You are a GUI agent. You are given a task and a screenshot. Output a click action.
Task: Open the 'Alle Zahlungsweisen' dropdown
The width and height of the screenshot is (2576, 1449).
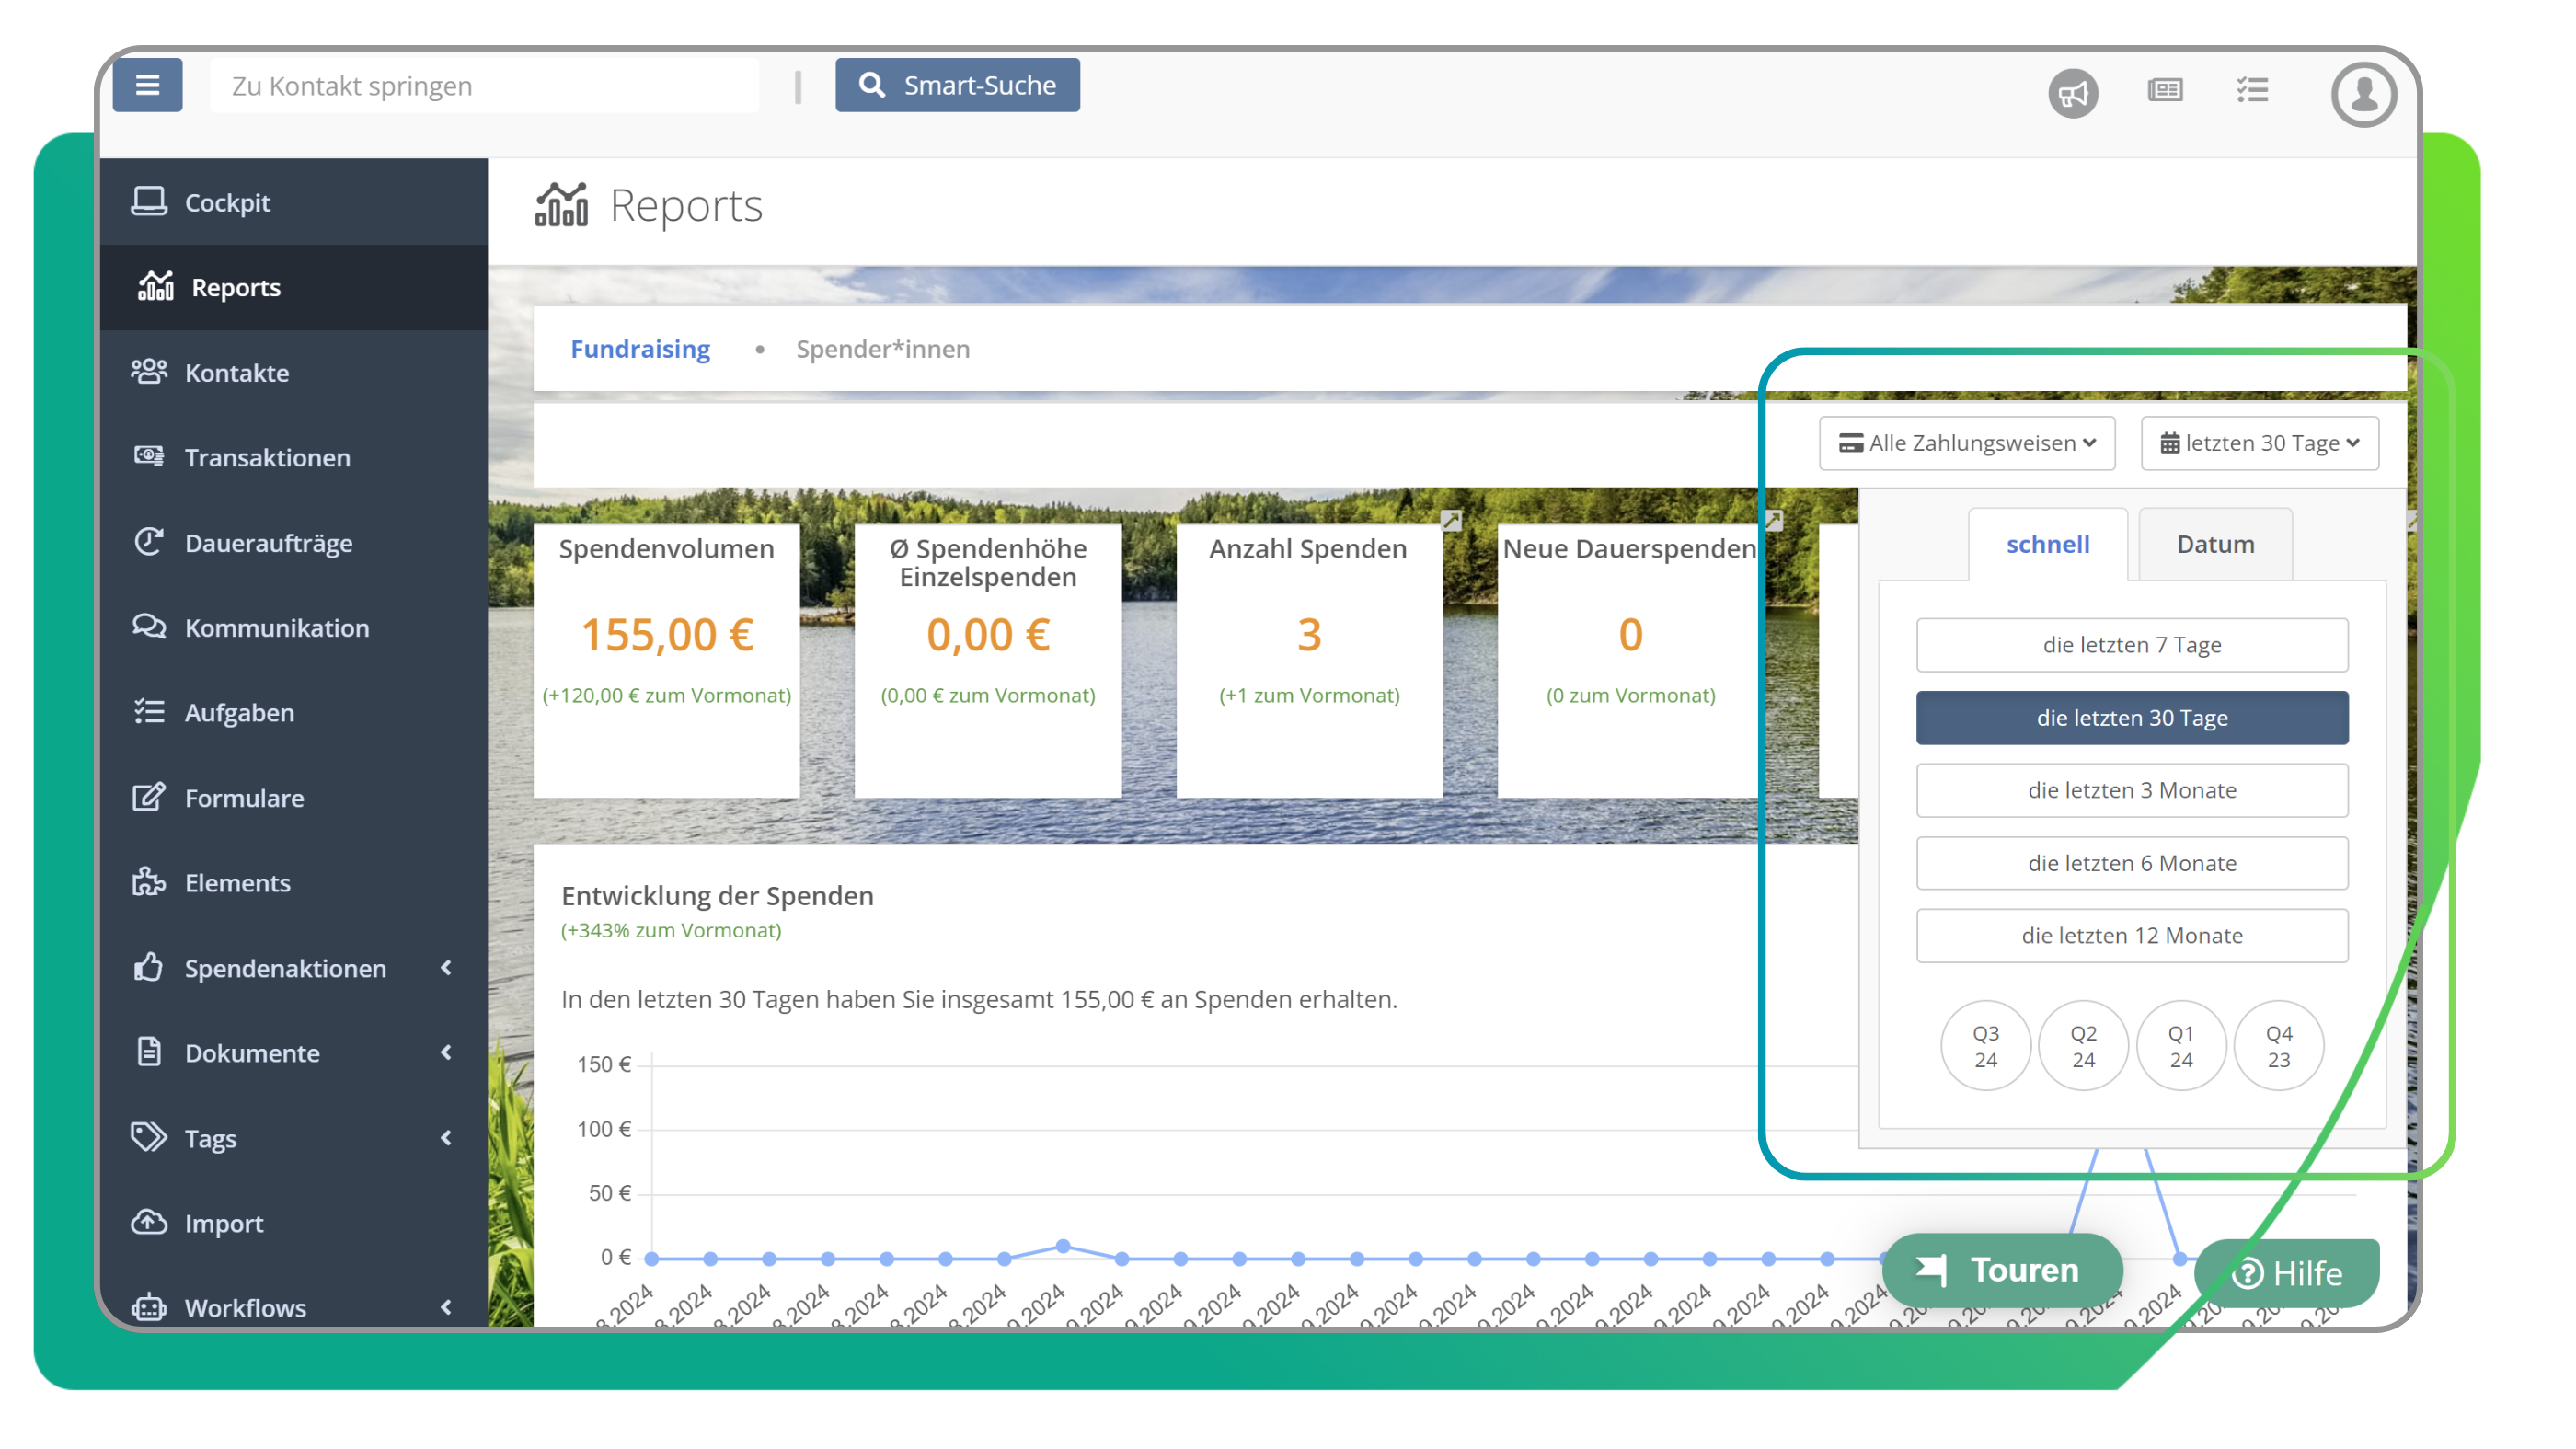1966,443
